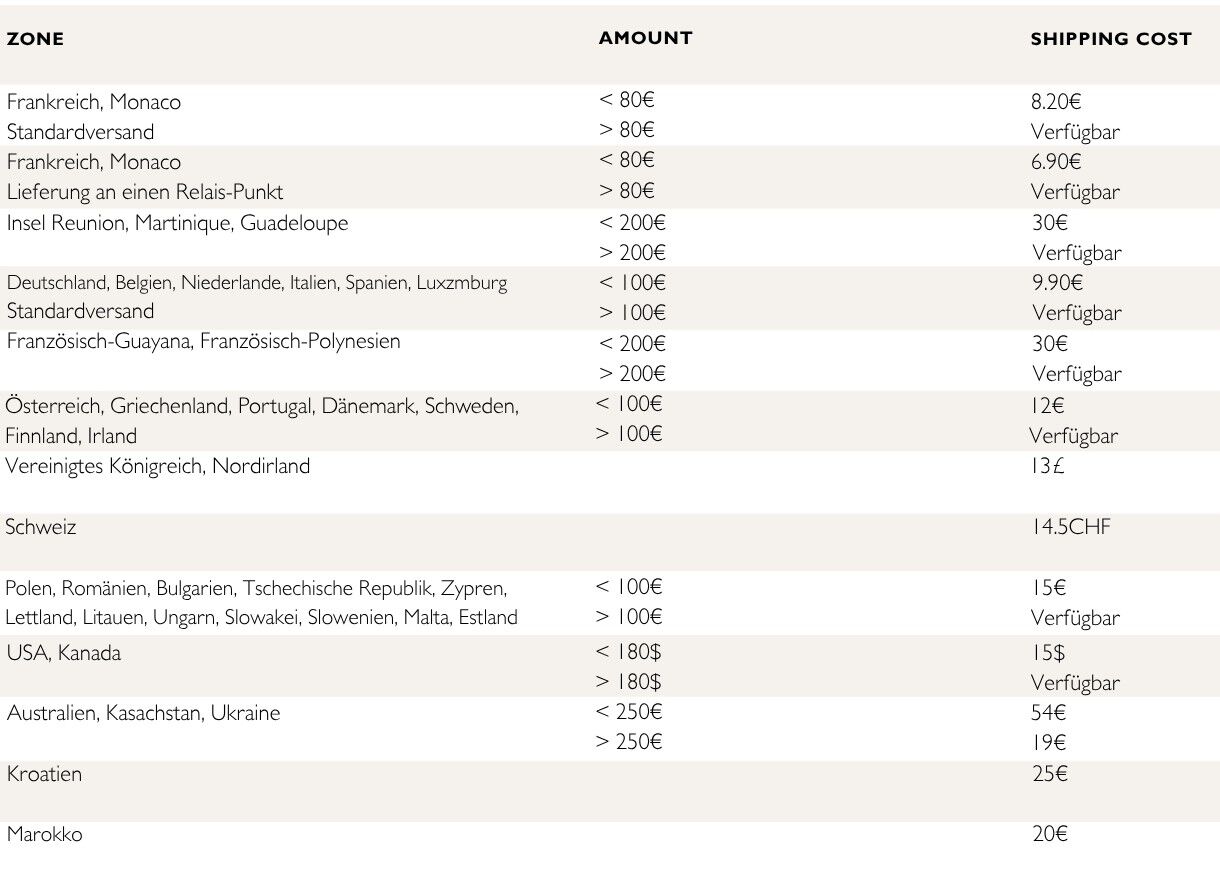Select the Schweiz zone
The width and height of the screenshot is (1220, 875).
40,527
